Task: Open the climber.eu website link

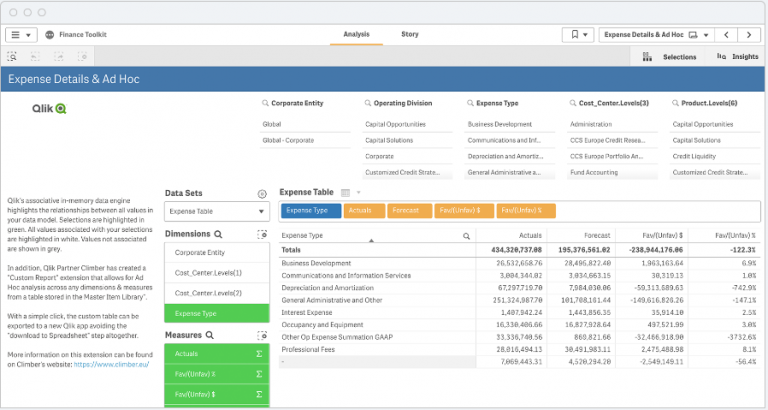Action: 111,364
